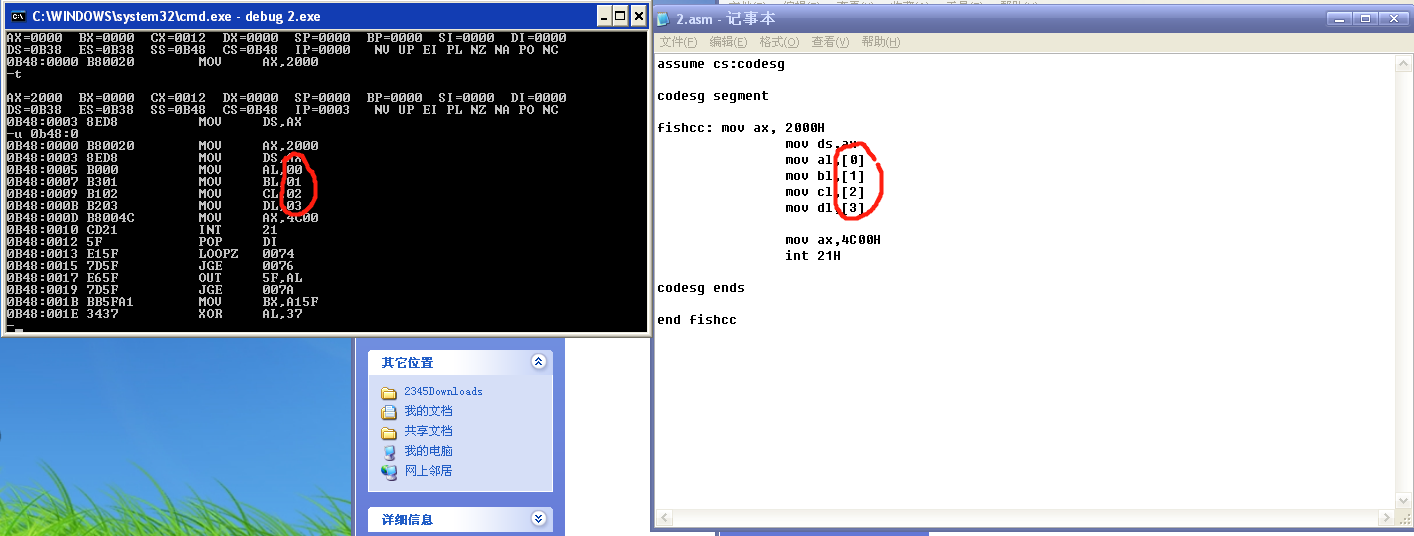This screenshot has height=536, width=1414.
Task: Open the 格式(O) menu in Notepad
Action: click(x=779, y=42)
